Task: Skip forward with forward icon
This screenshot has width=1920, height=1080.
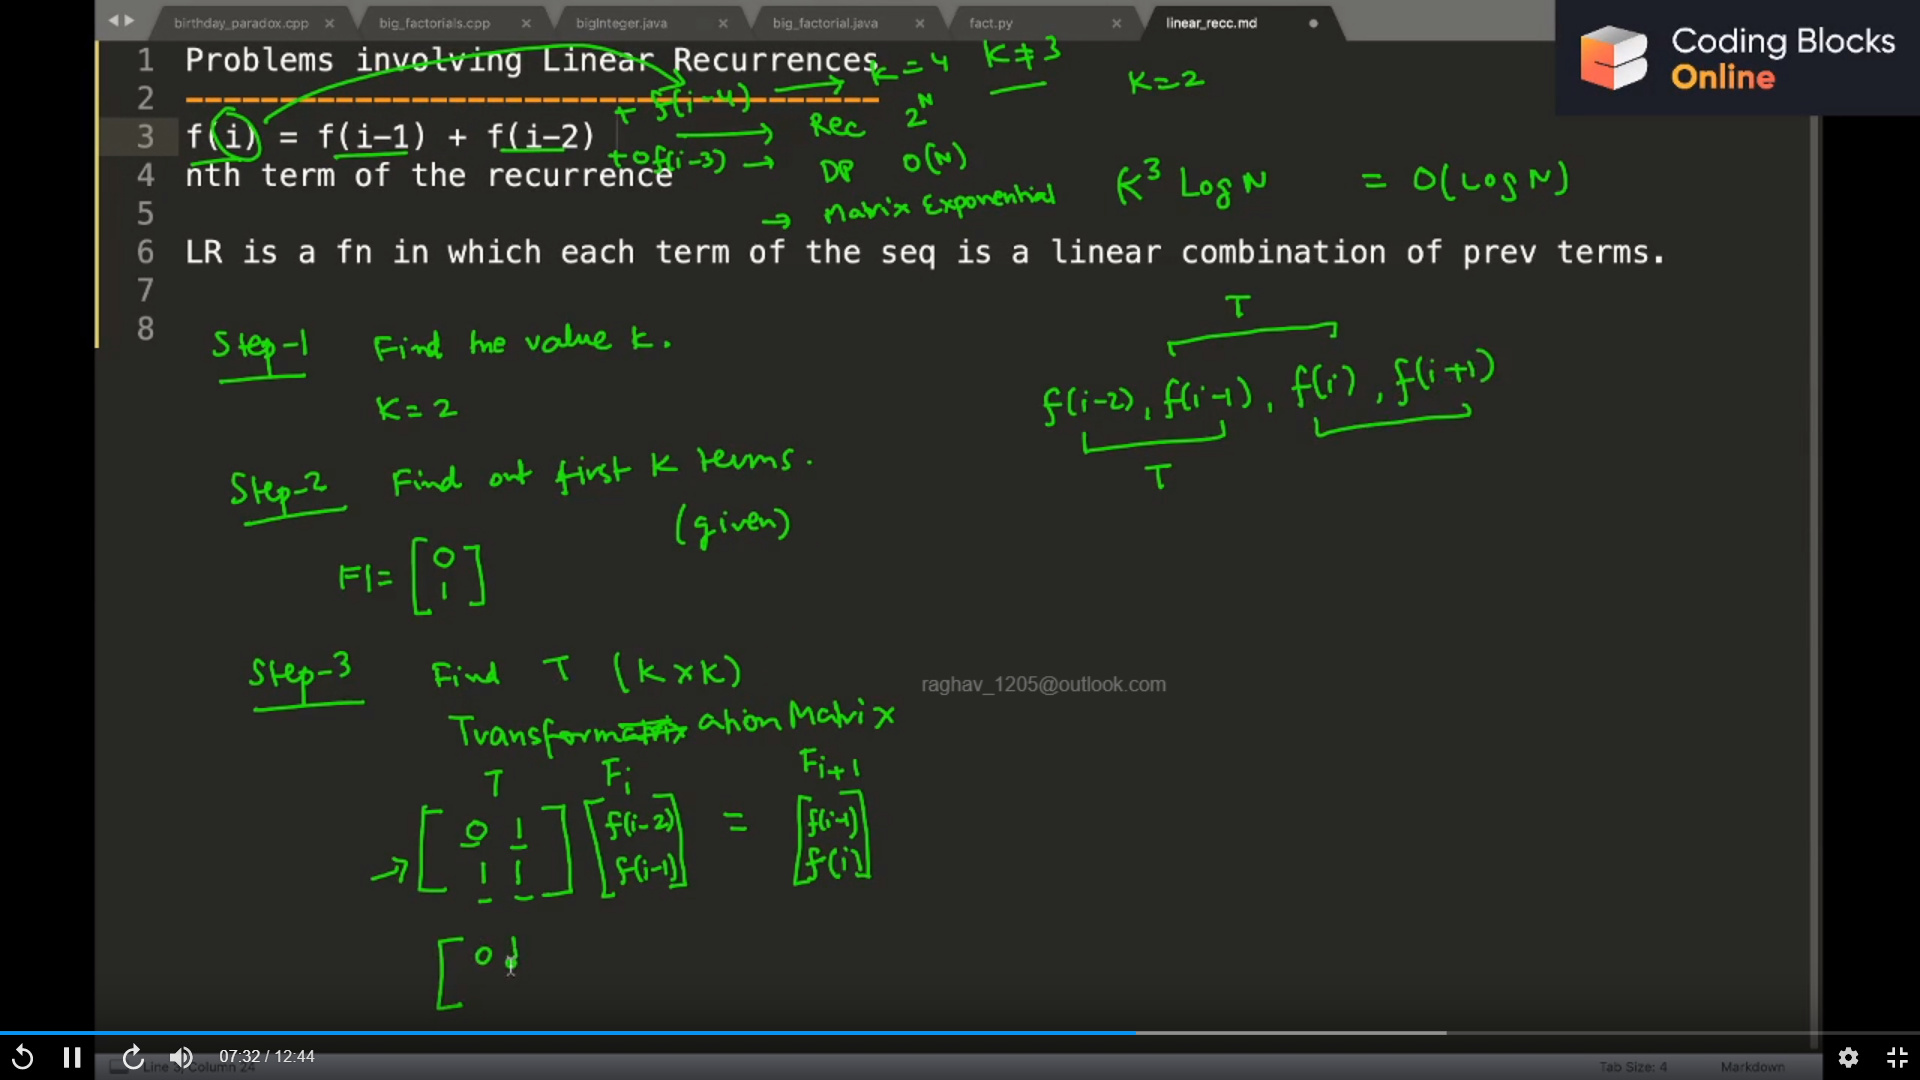Action: click(132, 1057)
